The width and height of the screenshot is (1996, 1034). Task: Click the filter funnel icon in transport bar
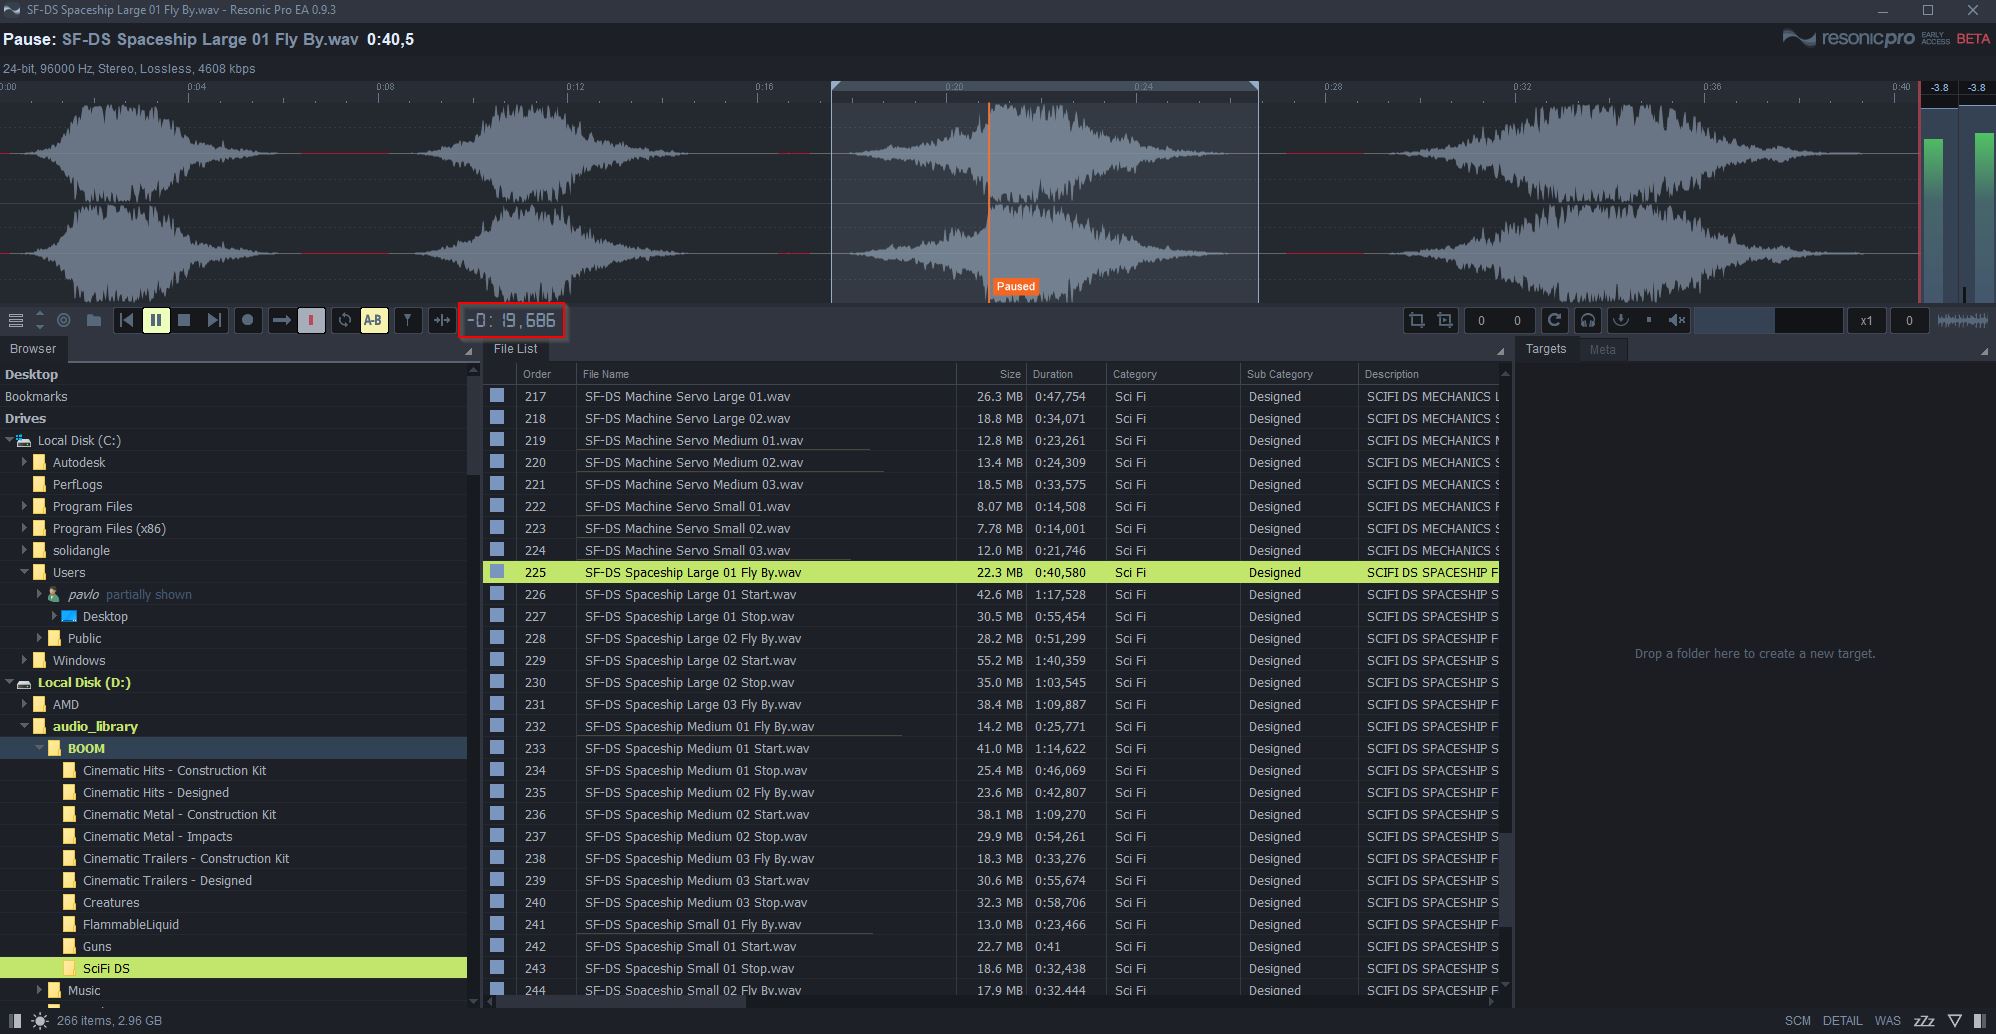click(407, 320)
